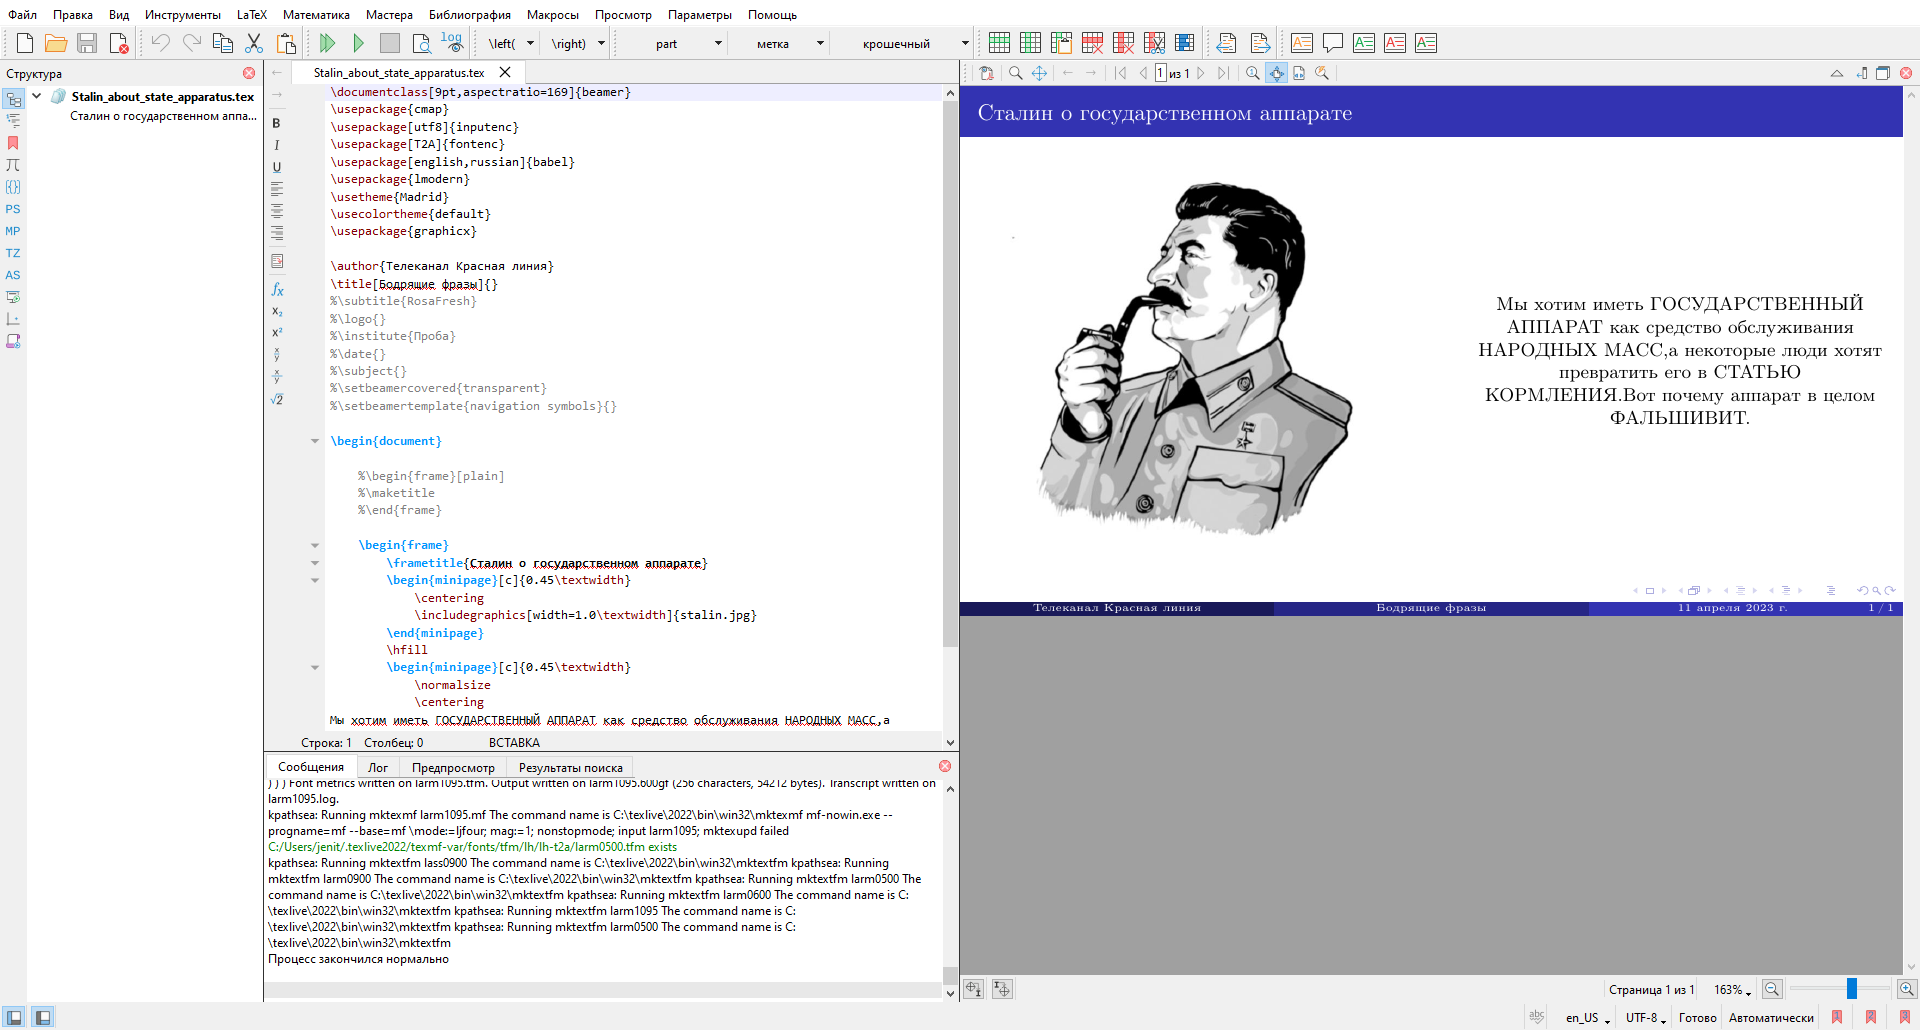1920x1030 pixels.
Task: Open the \left( dropdown arrow
Action: [x=530, y=43]
